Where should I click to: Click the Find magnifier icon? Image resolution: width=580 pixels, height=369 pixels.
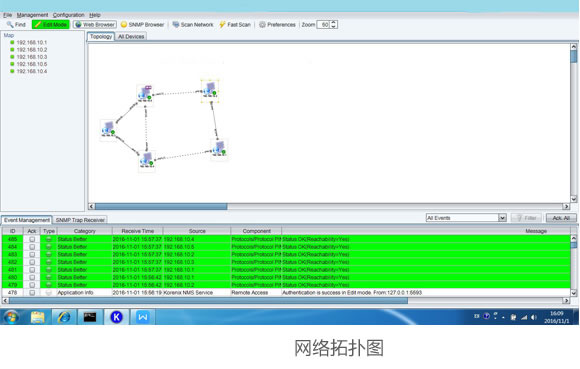click(x=10, y=24)
